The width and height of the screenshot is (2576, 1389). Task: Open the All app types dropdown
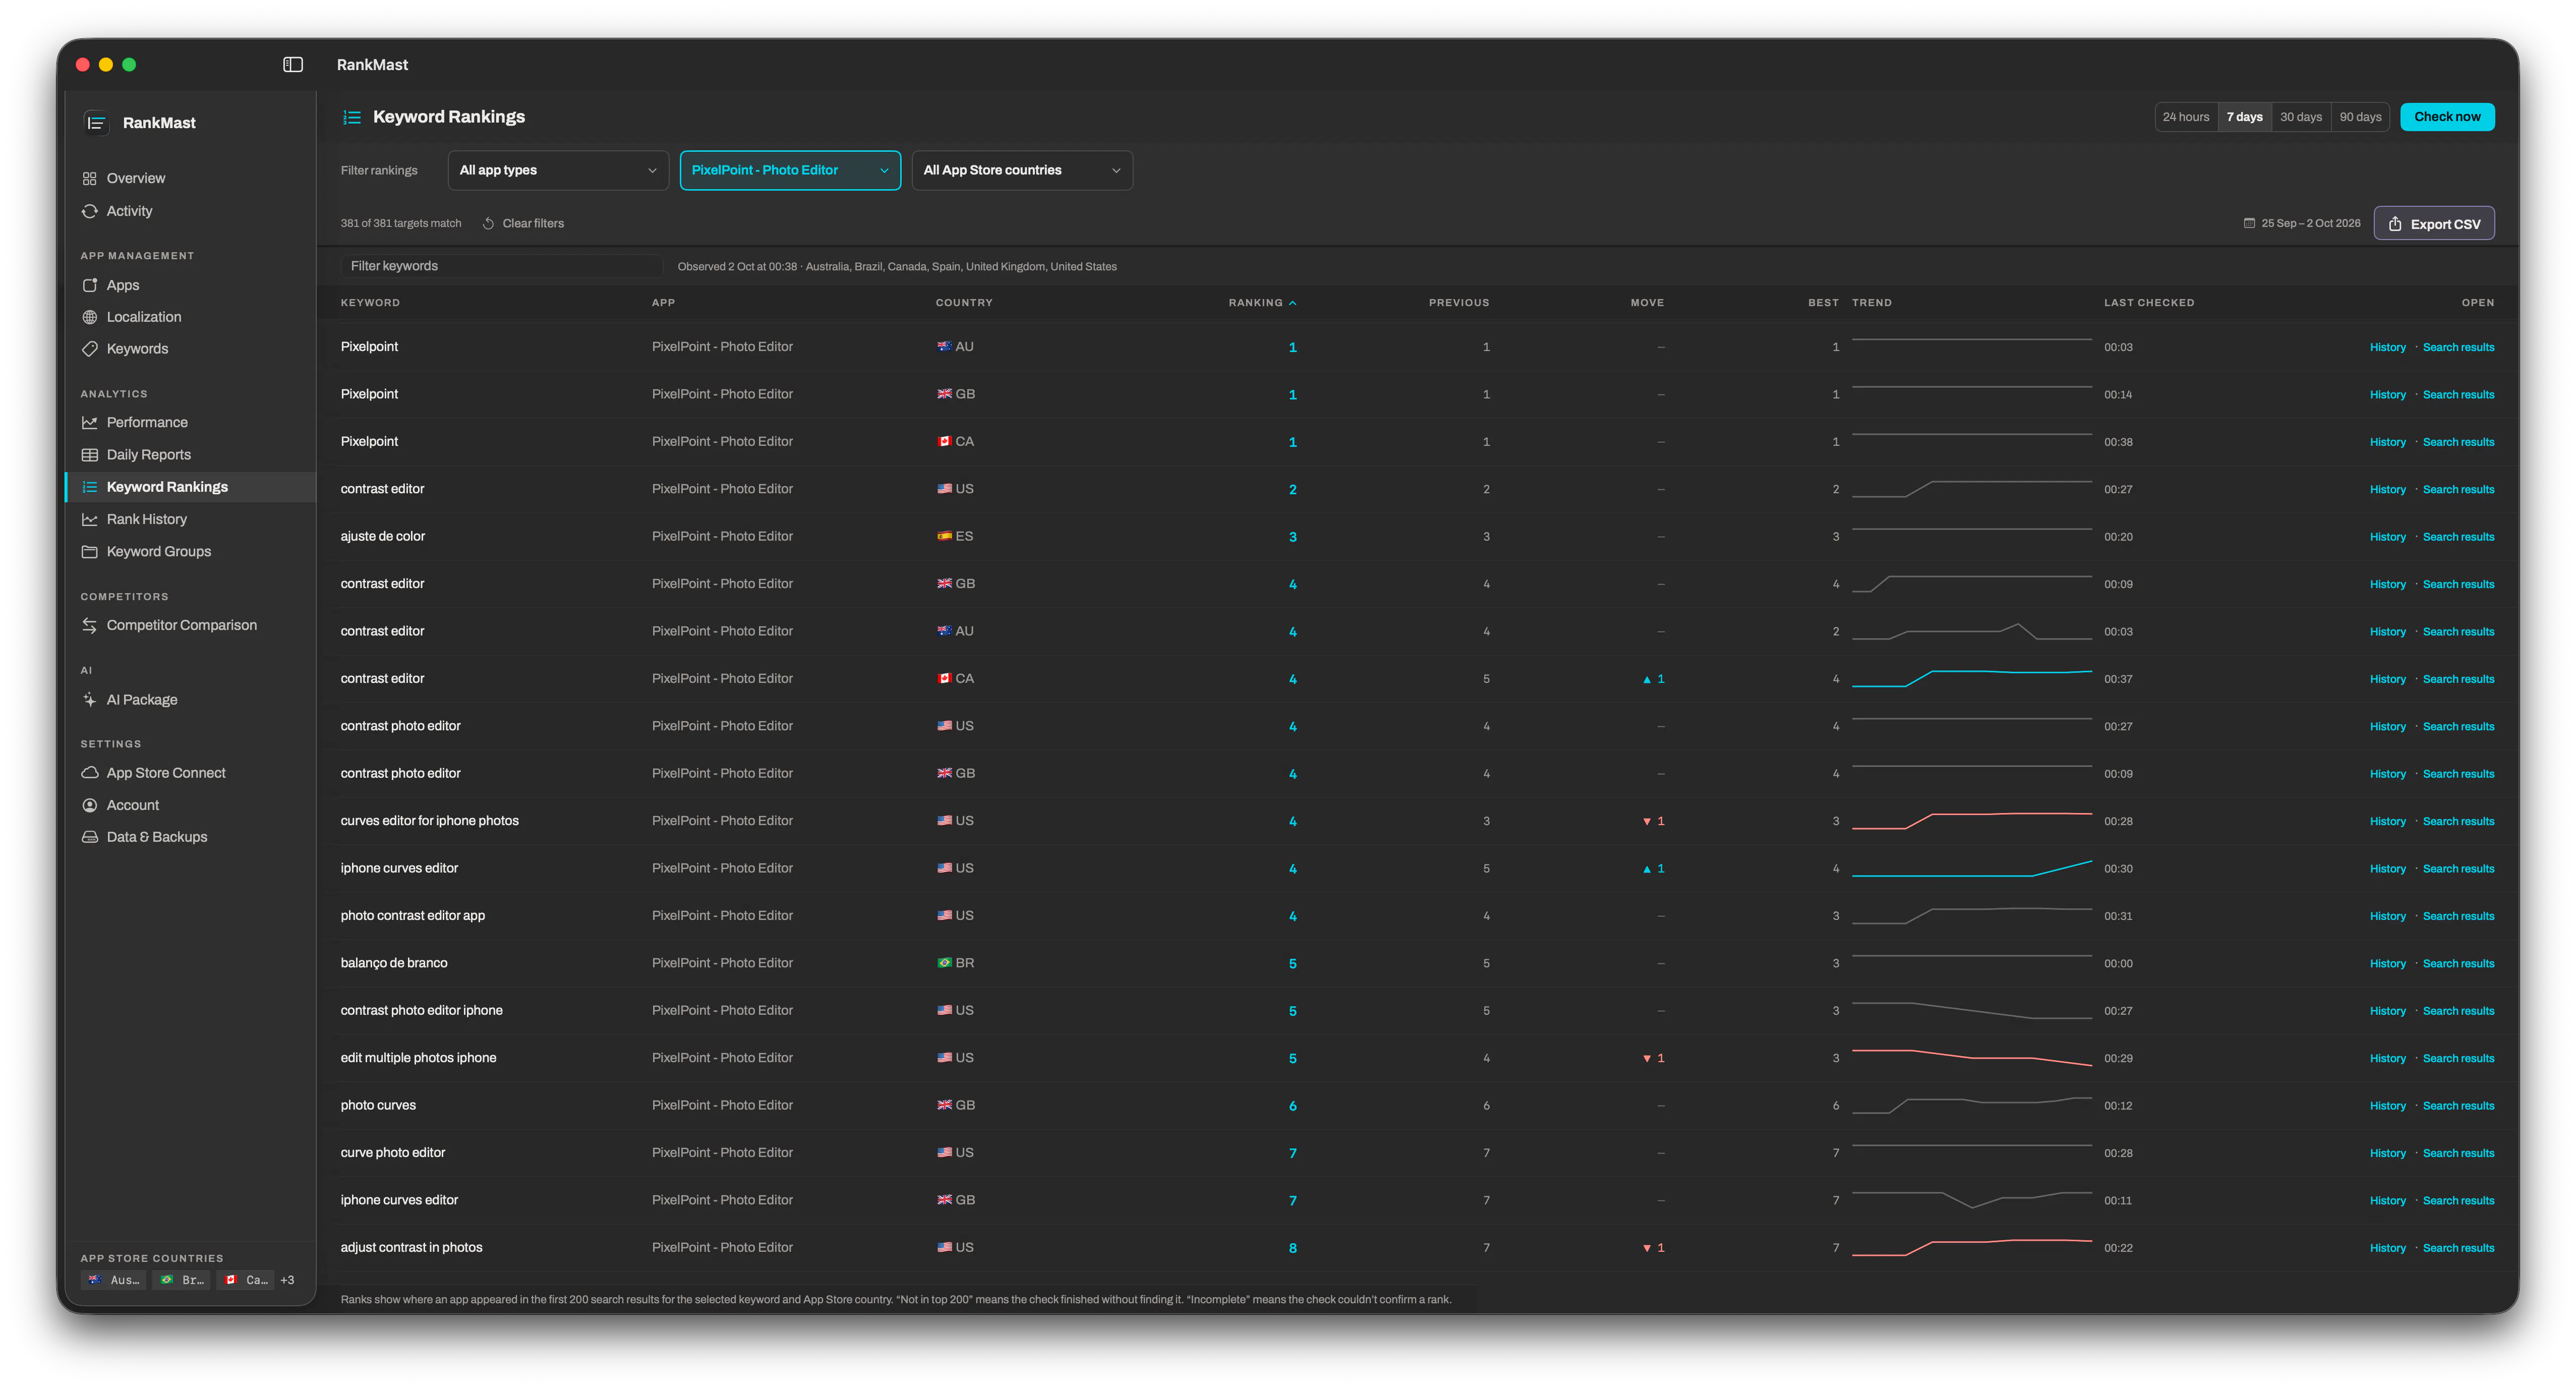coord(558,170)
